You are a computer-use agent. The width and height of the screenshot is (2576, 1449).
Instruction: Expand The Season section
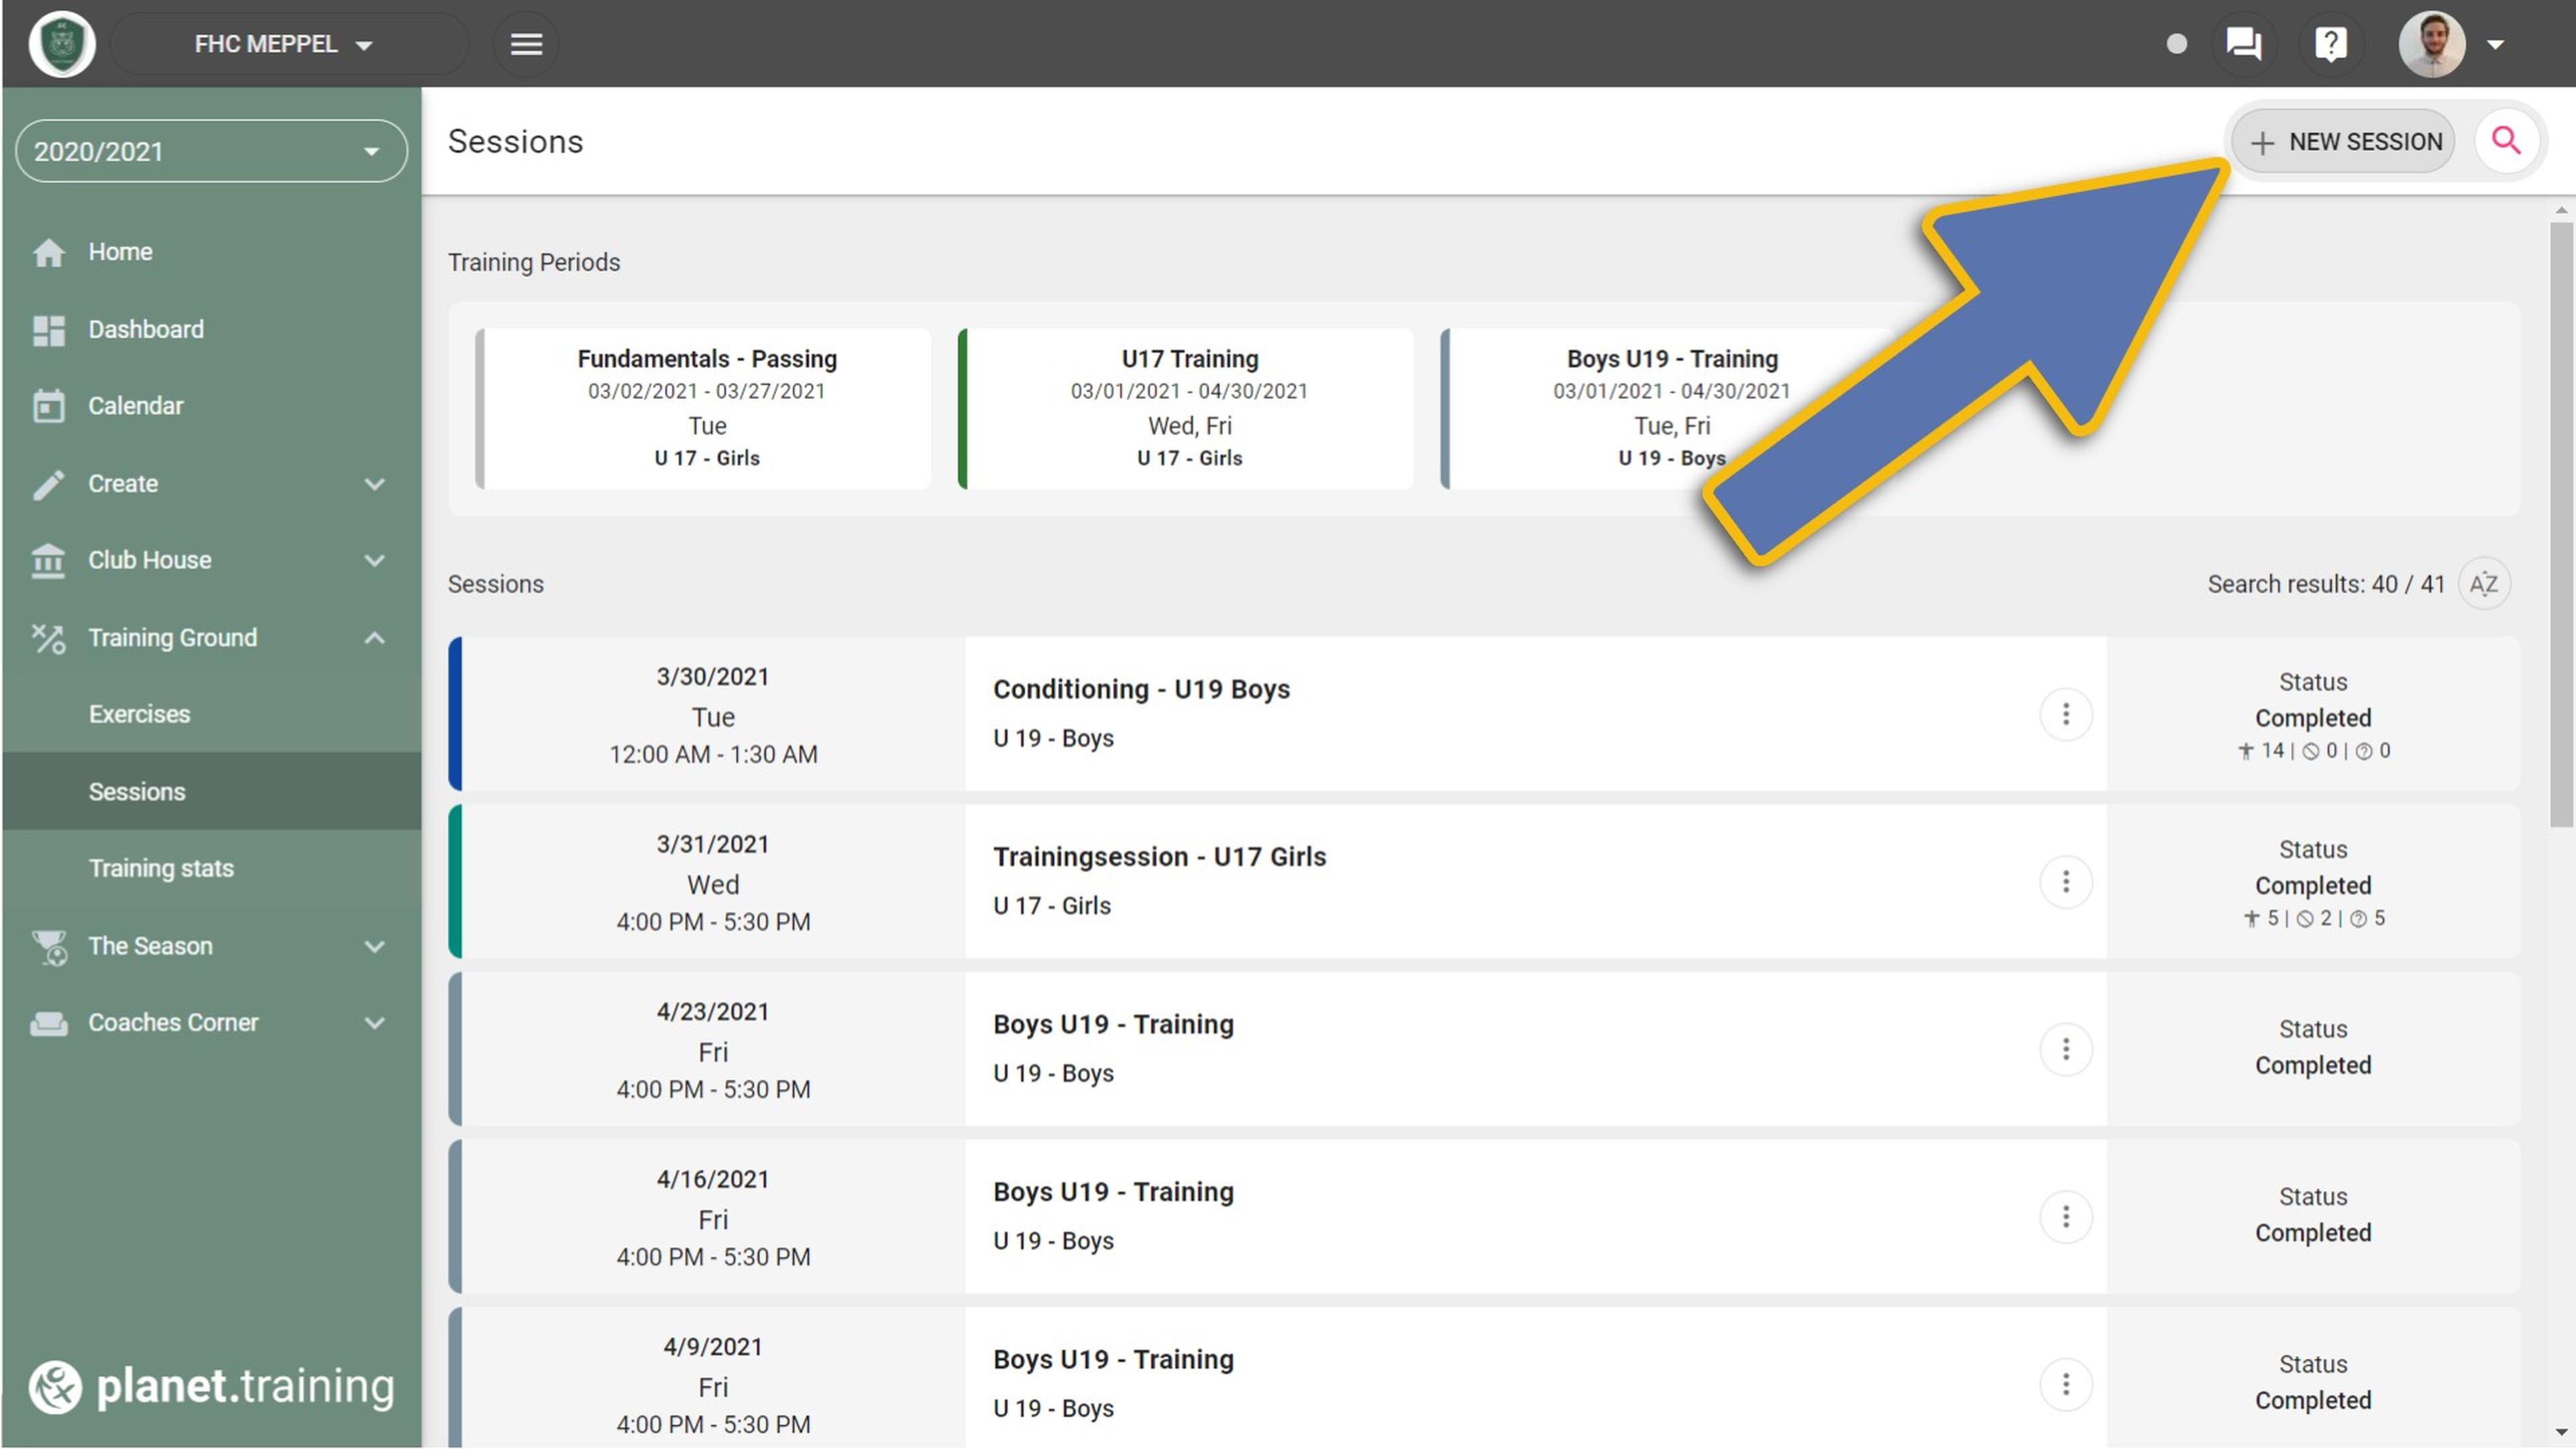[x=211, y=946]
